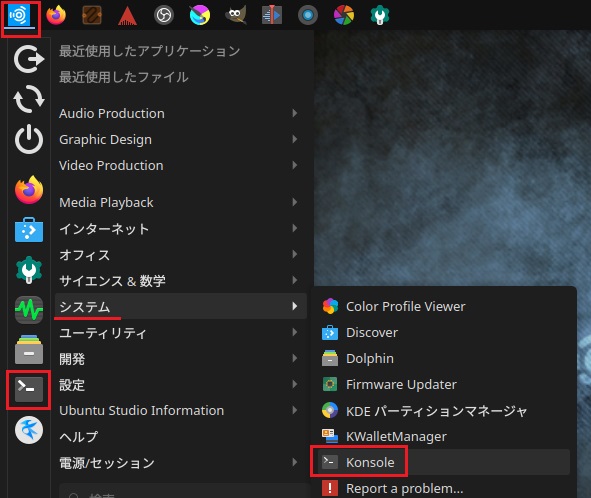591x498 pixels.
Task: Launch Firmware Updater from submenu
Action: [443, 385]
